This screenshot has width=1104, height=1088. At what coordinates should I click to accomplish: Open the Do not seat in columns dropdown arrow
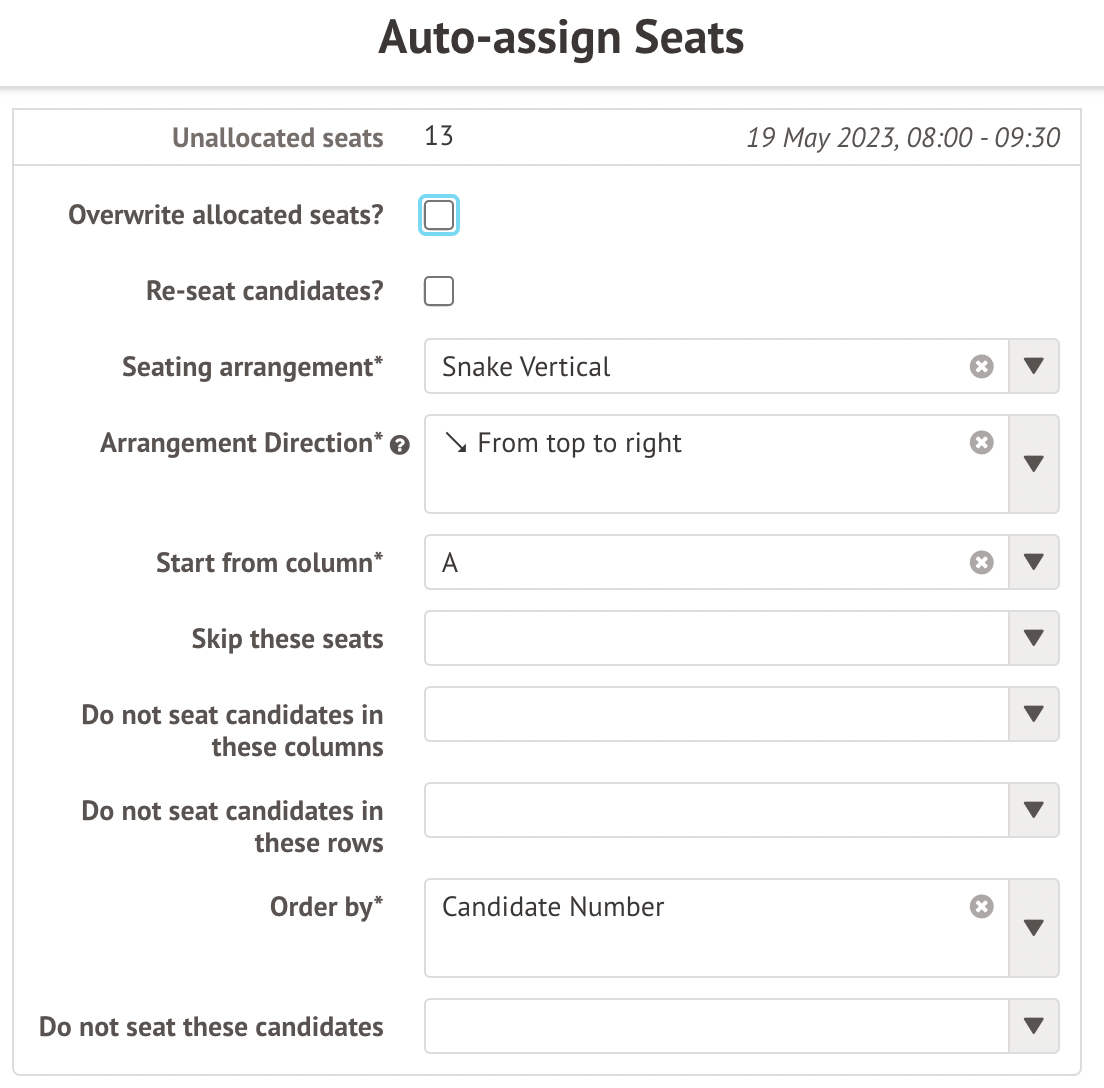pos(1034,714)
